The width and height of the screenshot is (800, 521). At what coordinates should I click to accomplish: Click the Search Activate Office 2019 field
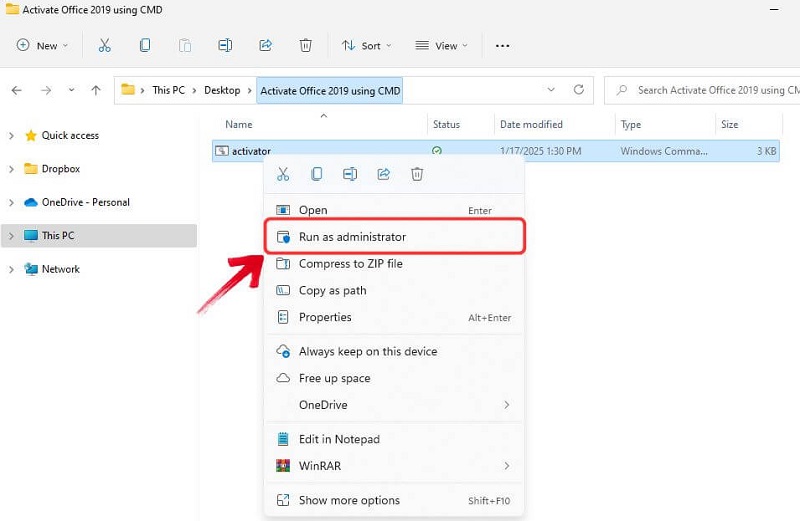pos(702,90)
